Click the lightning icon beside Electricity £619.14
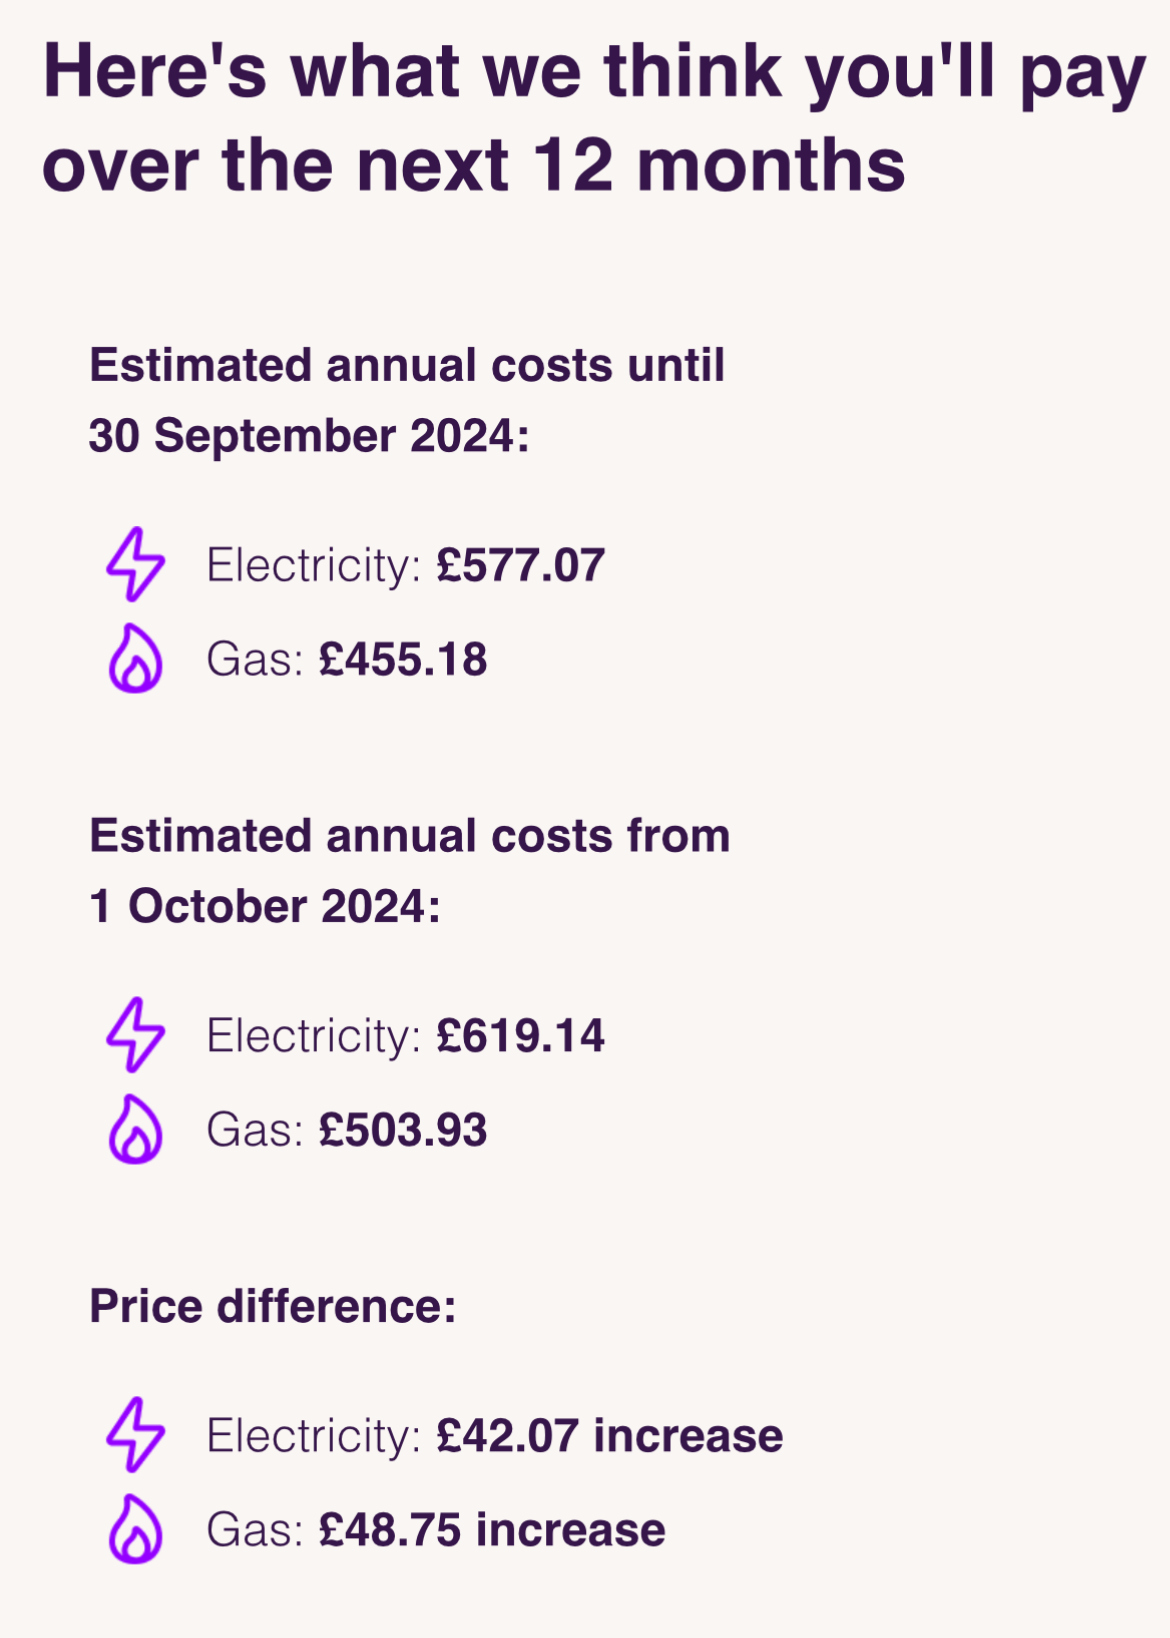 point(136,1034)
